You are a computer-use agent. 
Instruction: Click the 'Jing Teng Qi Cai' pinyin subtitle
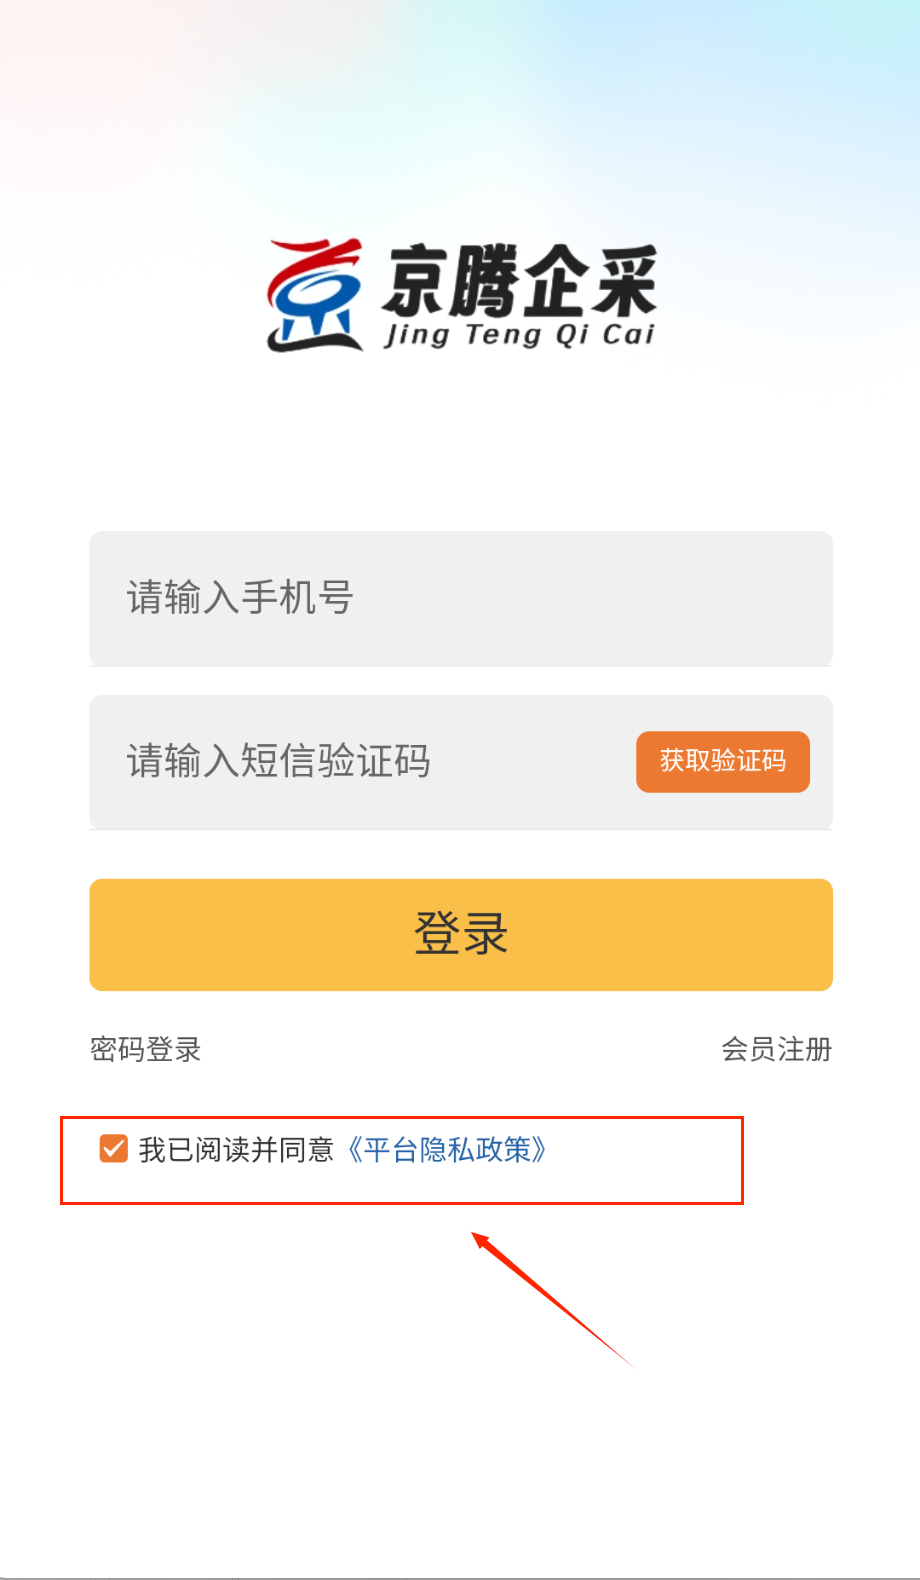click(x=519, y=334)
